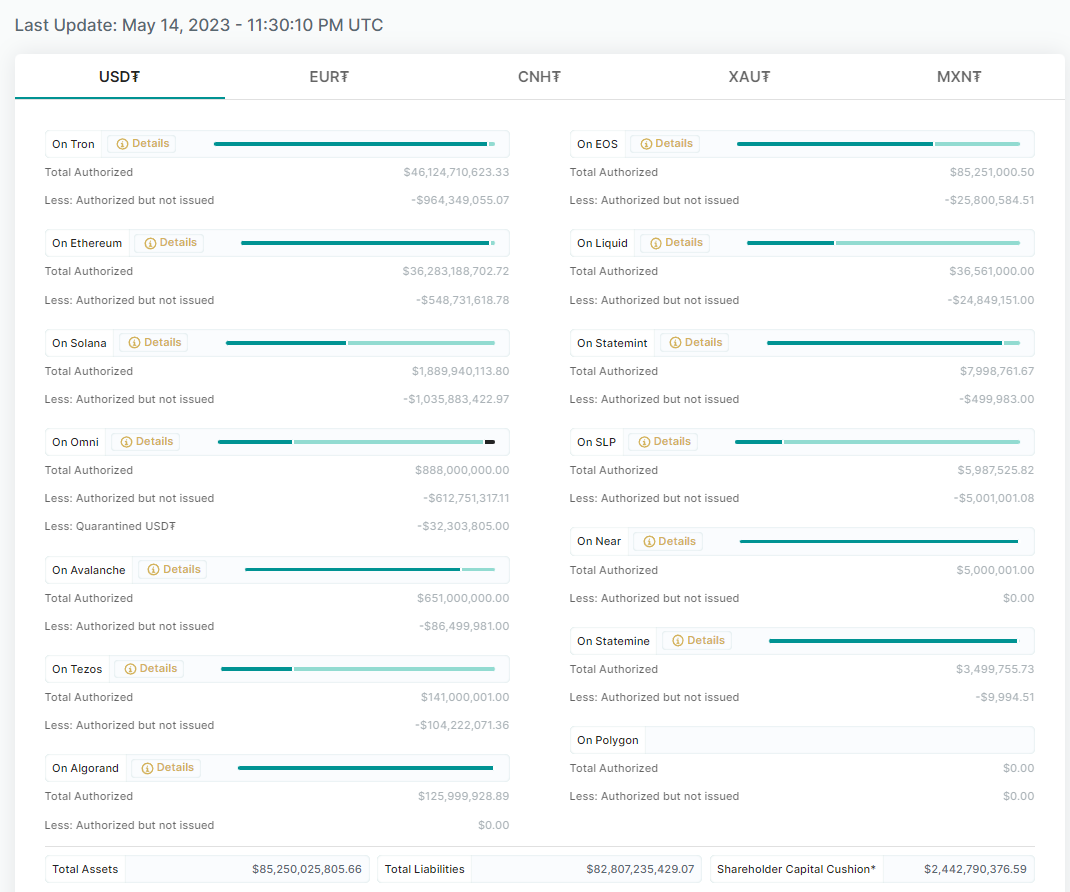1070x892 pixels.
Task: Select Statemint unissued amount -$499,983.00
Action: click(997, 399)
